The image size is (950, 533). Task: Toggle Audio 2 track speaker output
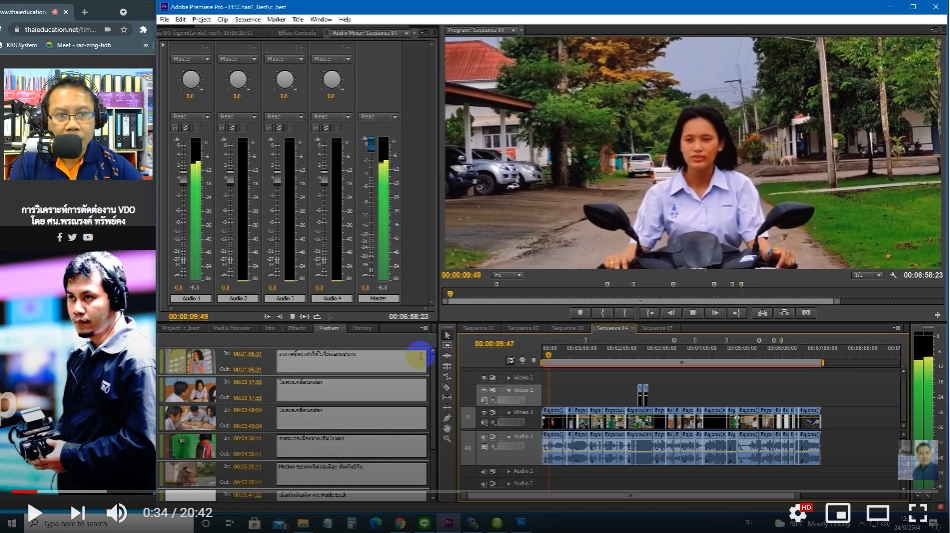pos(484,471)
